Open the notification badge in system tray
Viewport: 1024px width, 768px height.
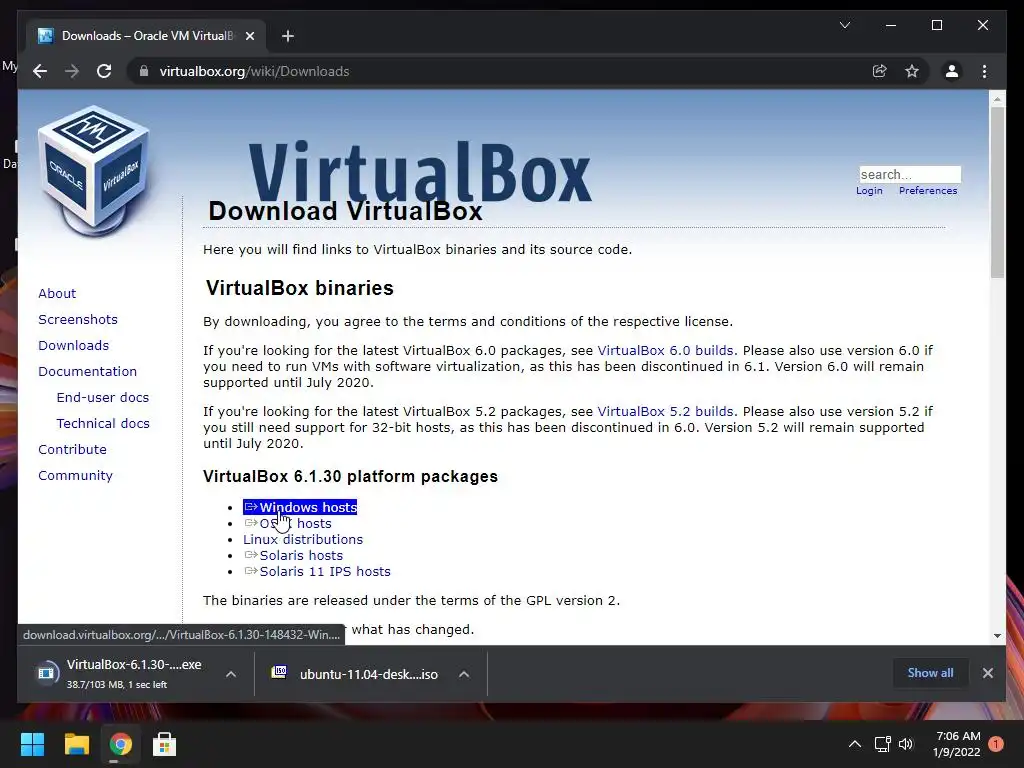tap(996, 744)
